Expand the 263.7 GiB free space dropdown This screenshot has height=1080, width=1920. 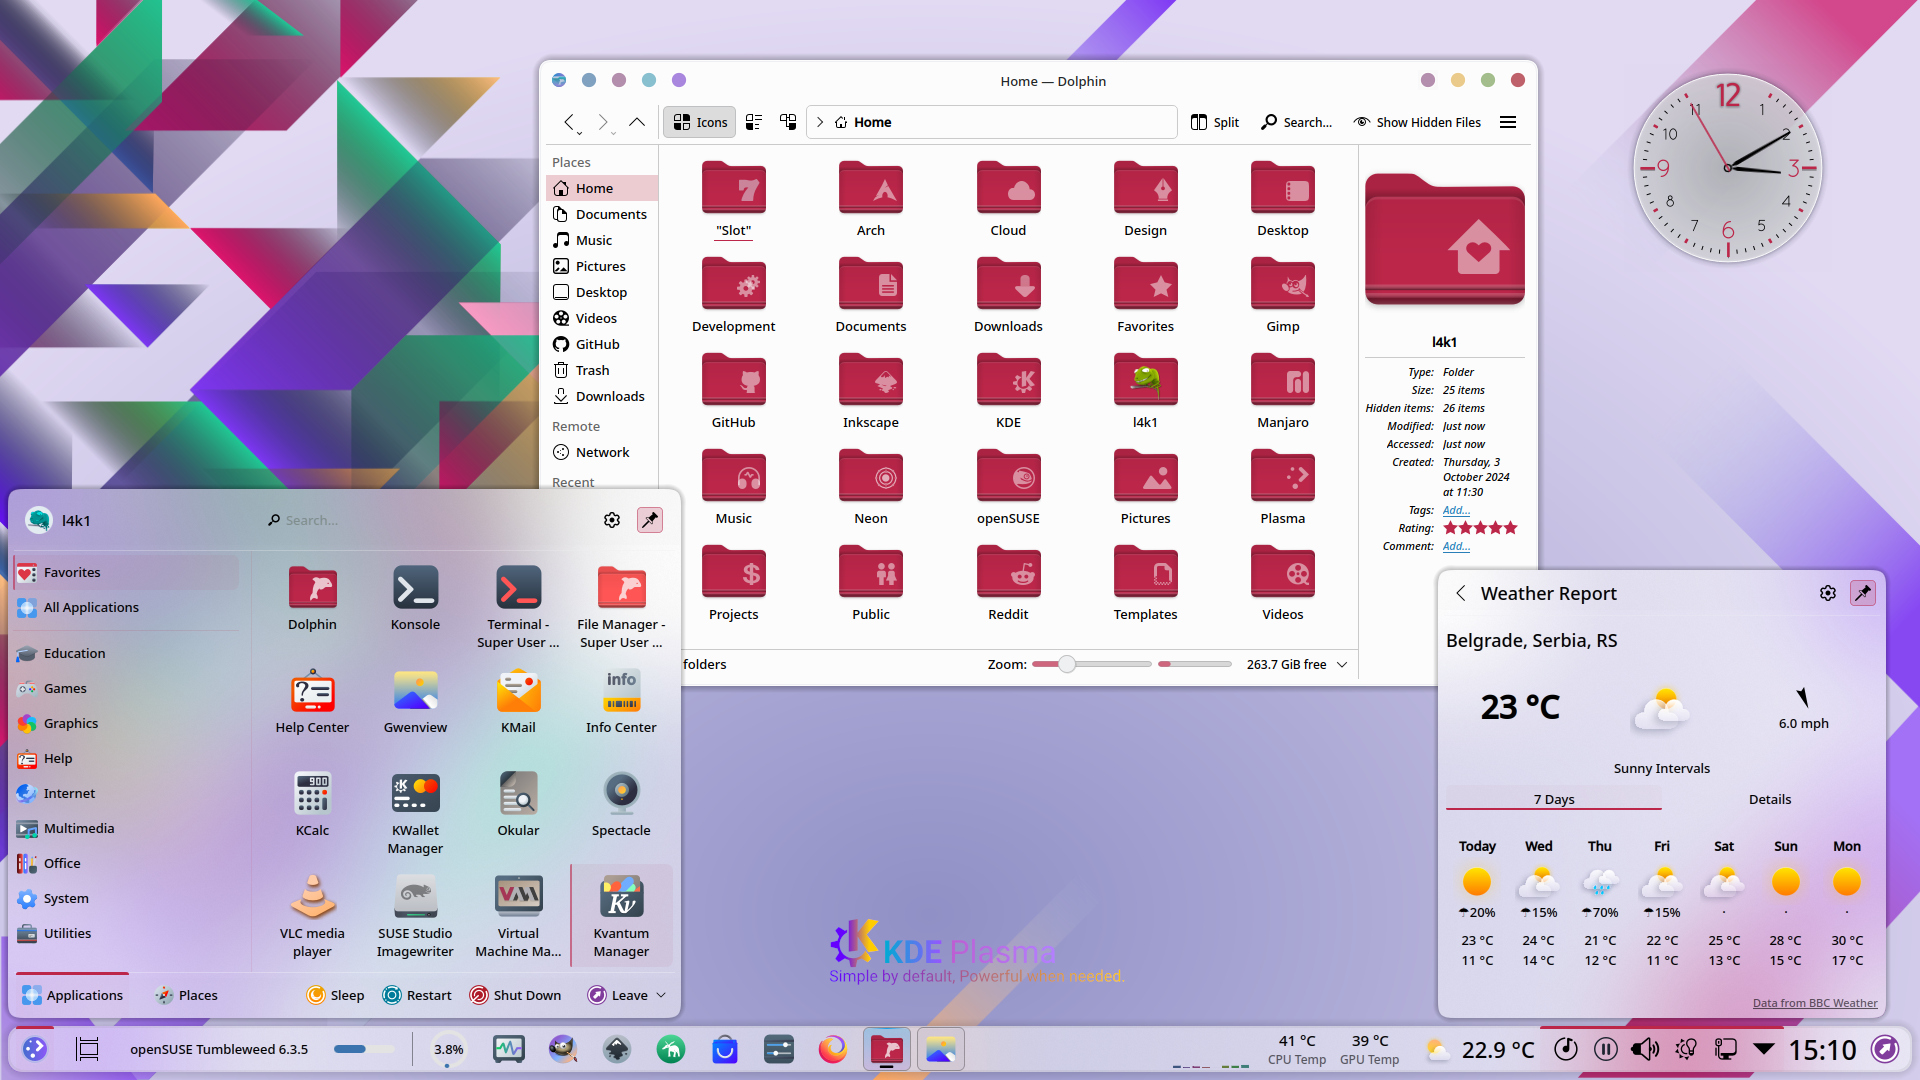[x=1342, y=664]
